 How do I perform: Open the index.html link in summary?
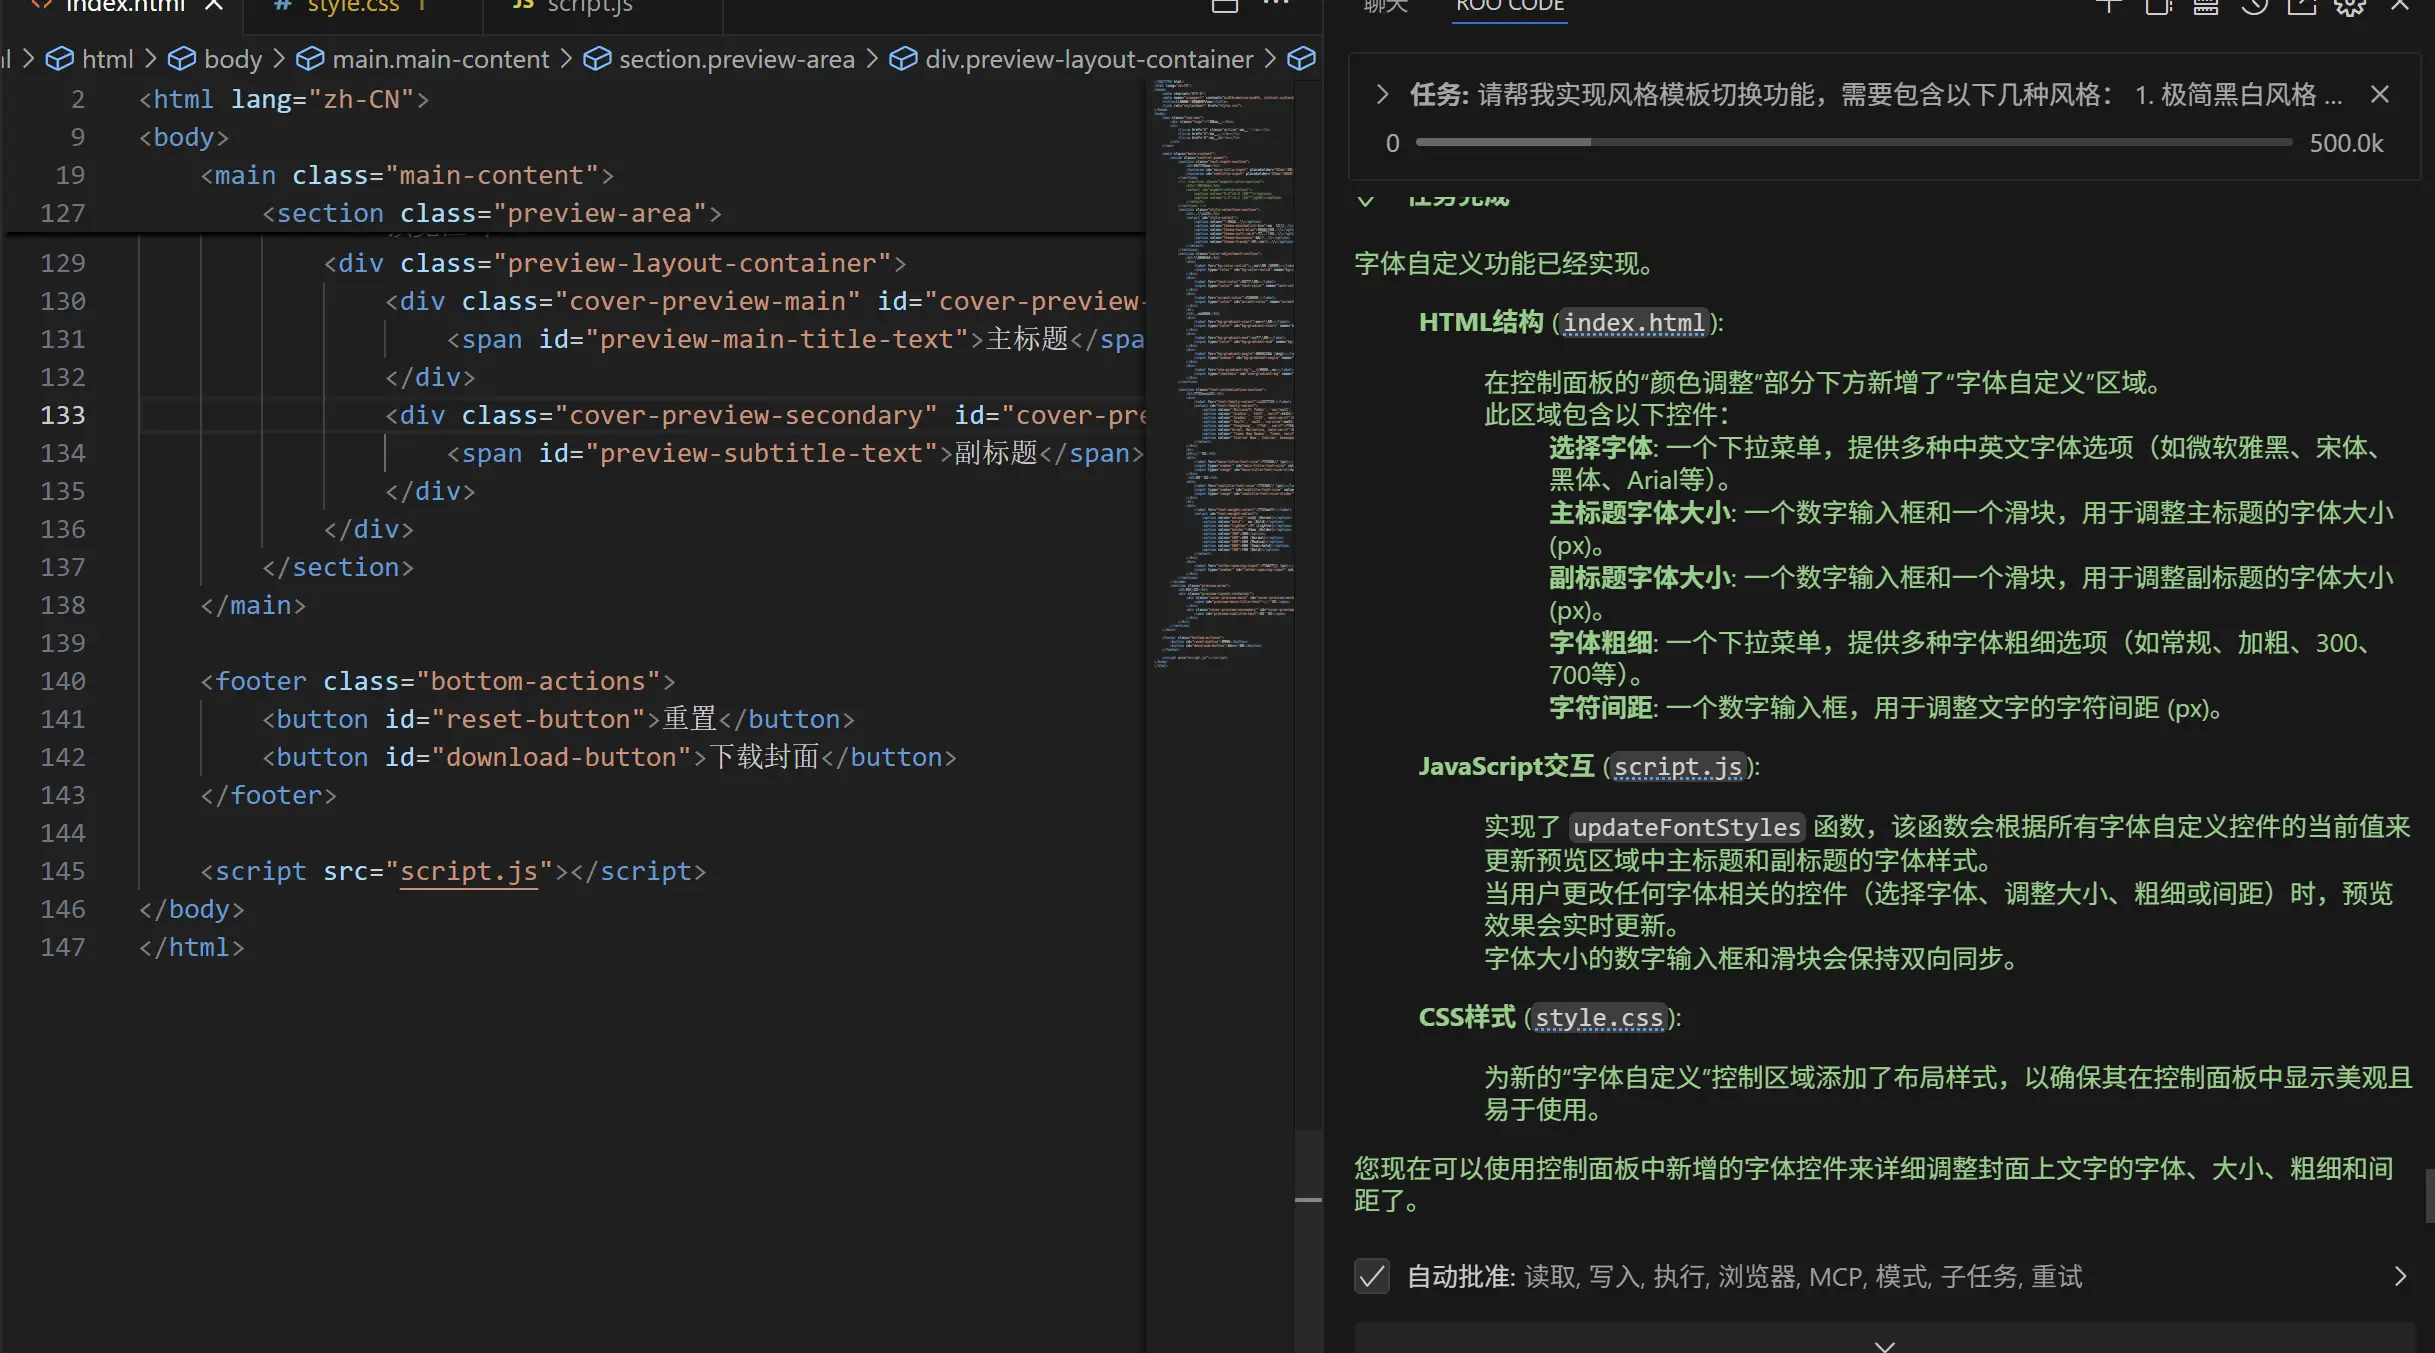point(1634,323)
